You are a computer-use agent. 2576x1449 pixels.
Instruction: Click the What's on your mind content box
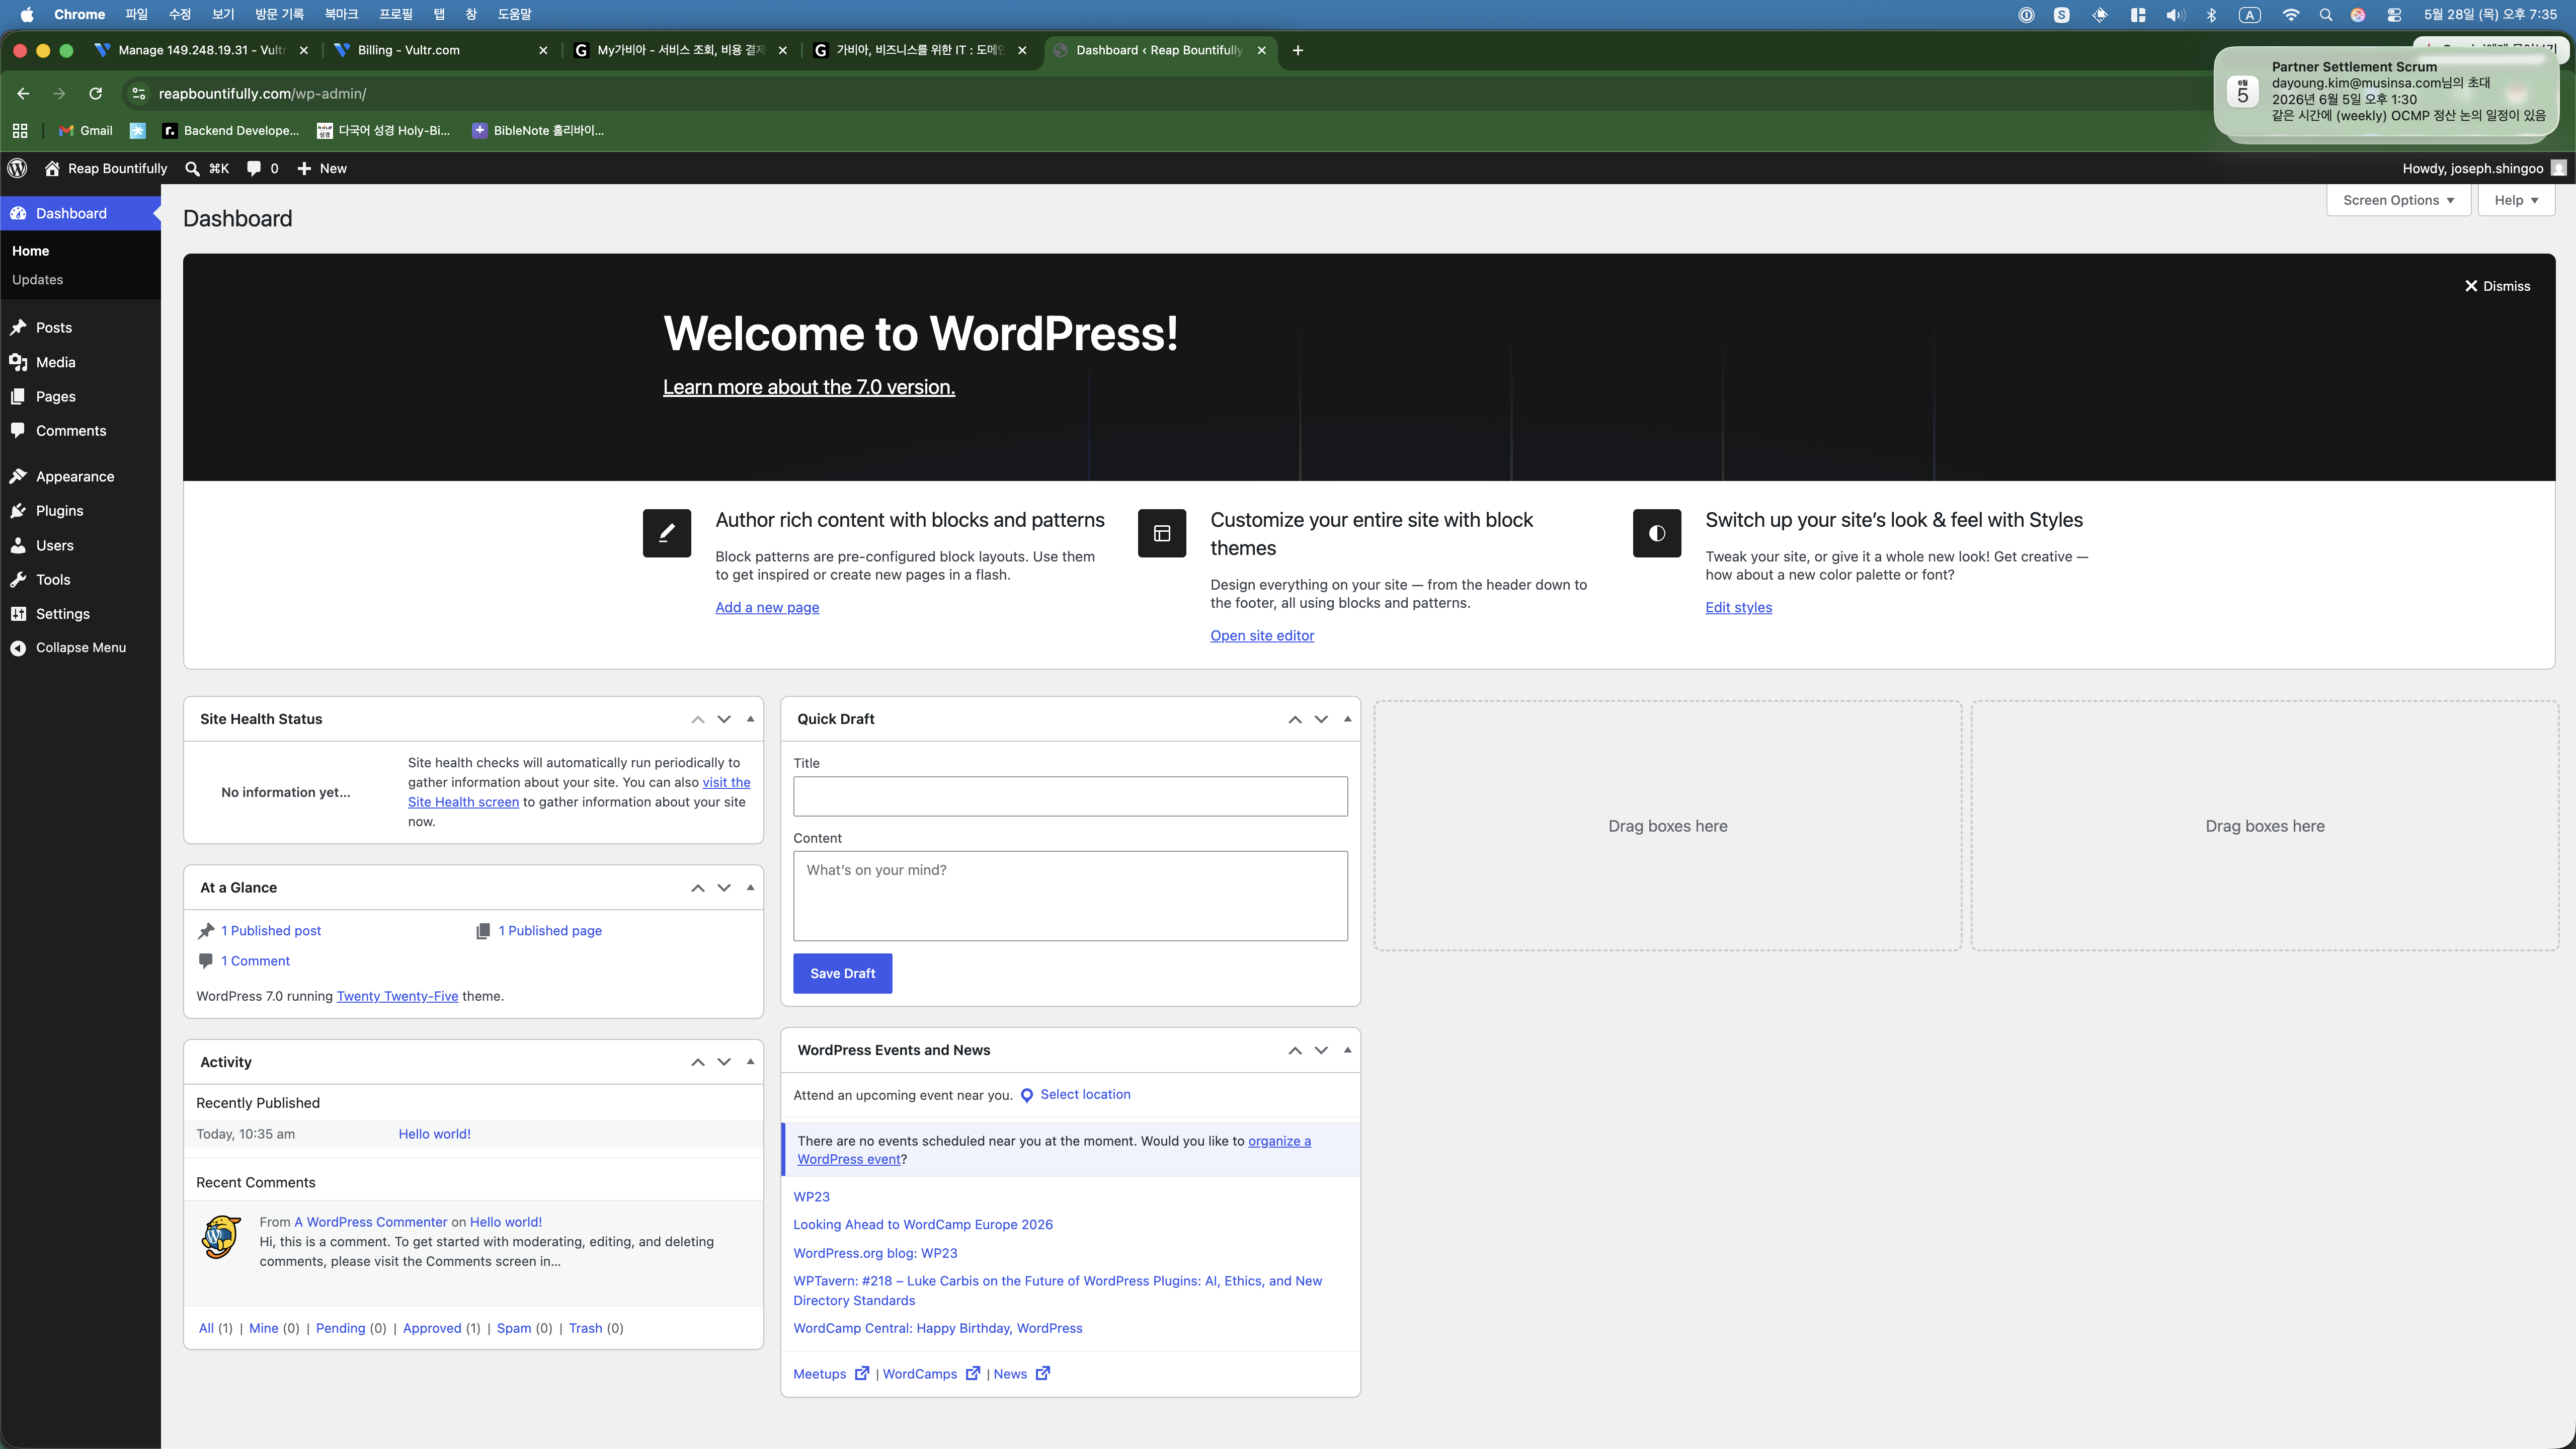[x=1070, y=895]
